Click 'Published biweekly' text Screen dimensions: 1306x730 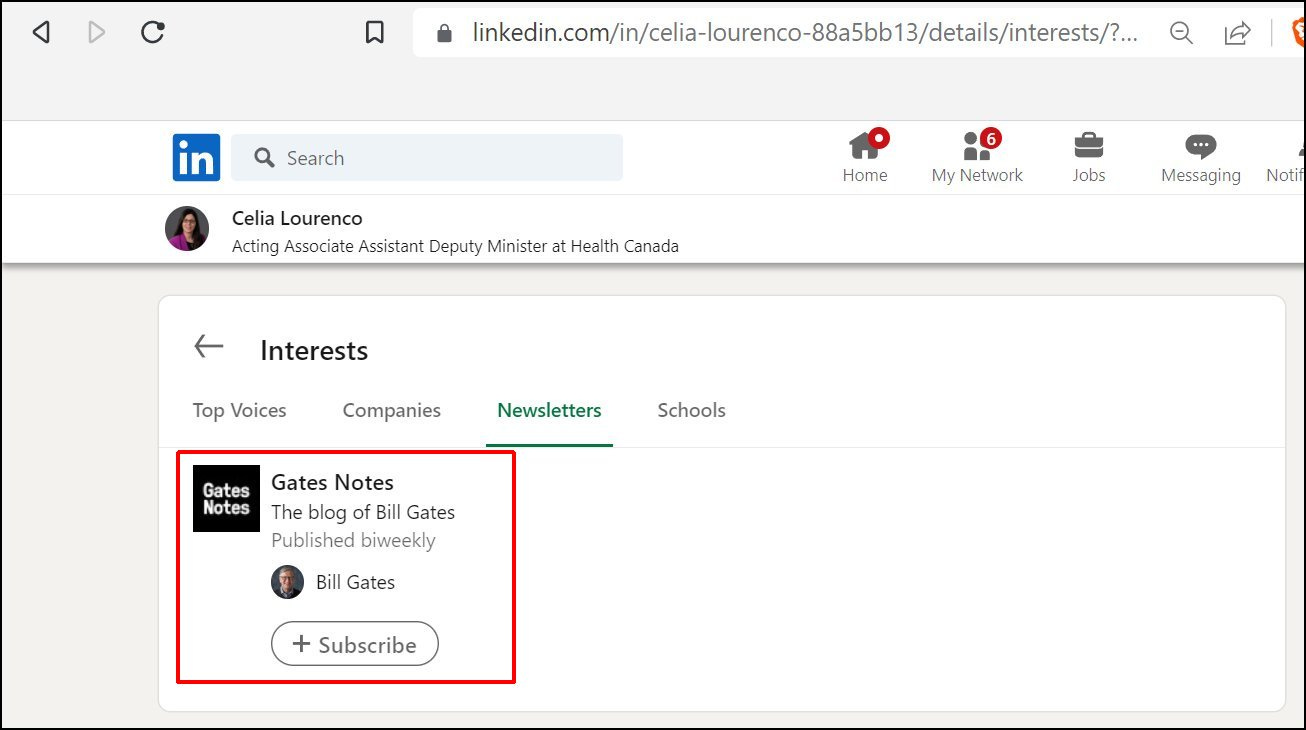[x=353, y=540]
